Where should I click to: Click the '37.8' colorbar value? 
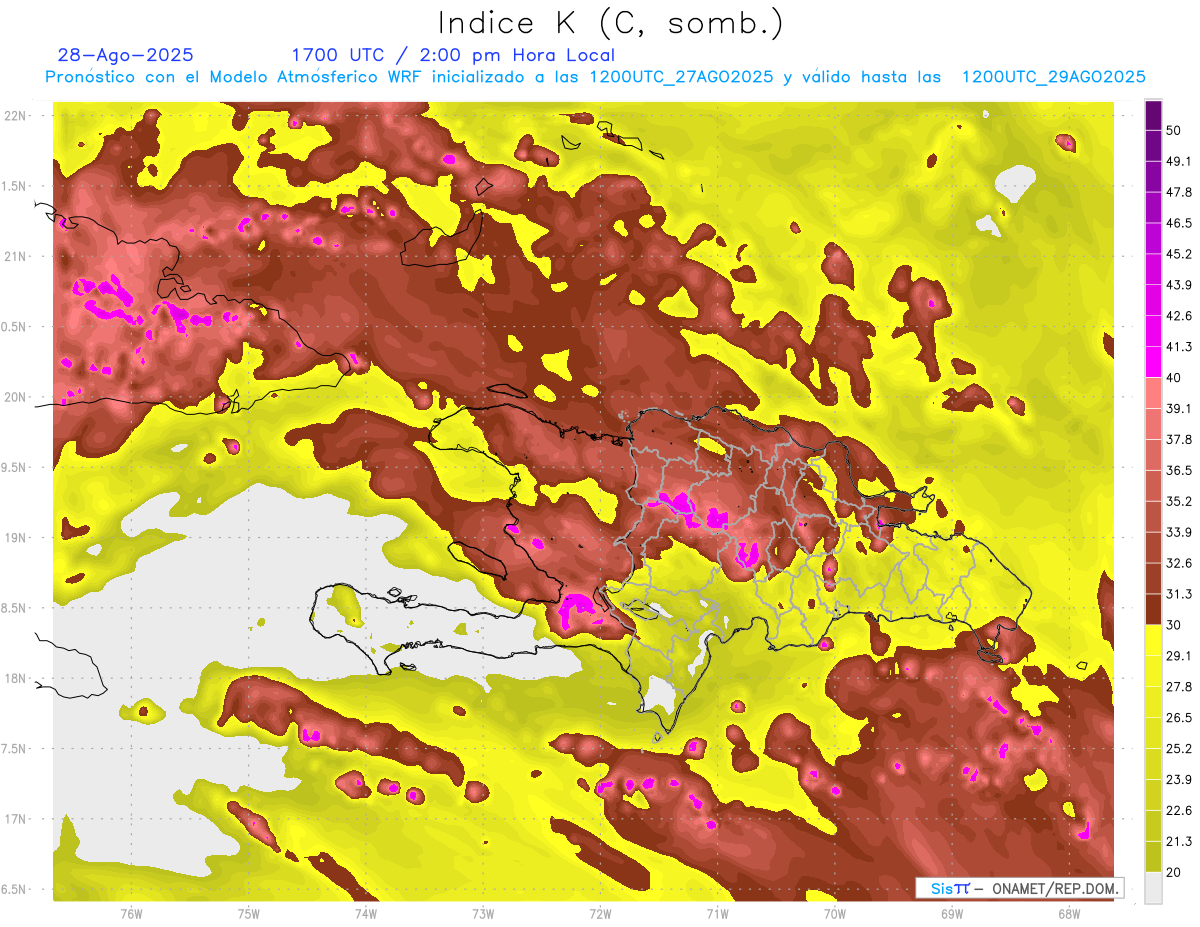point(1179,440)
